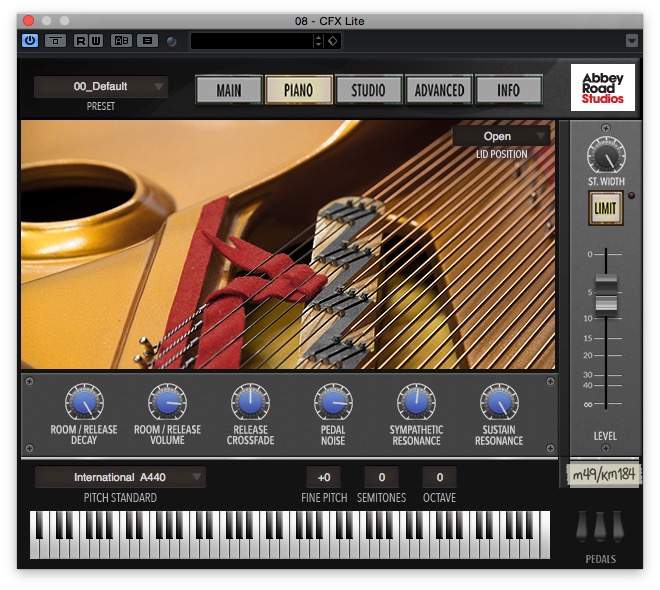
Task: Open the top-right plugin toolbar dropdown arrow
Action: [631, 41]
